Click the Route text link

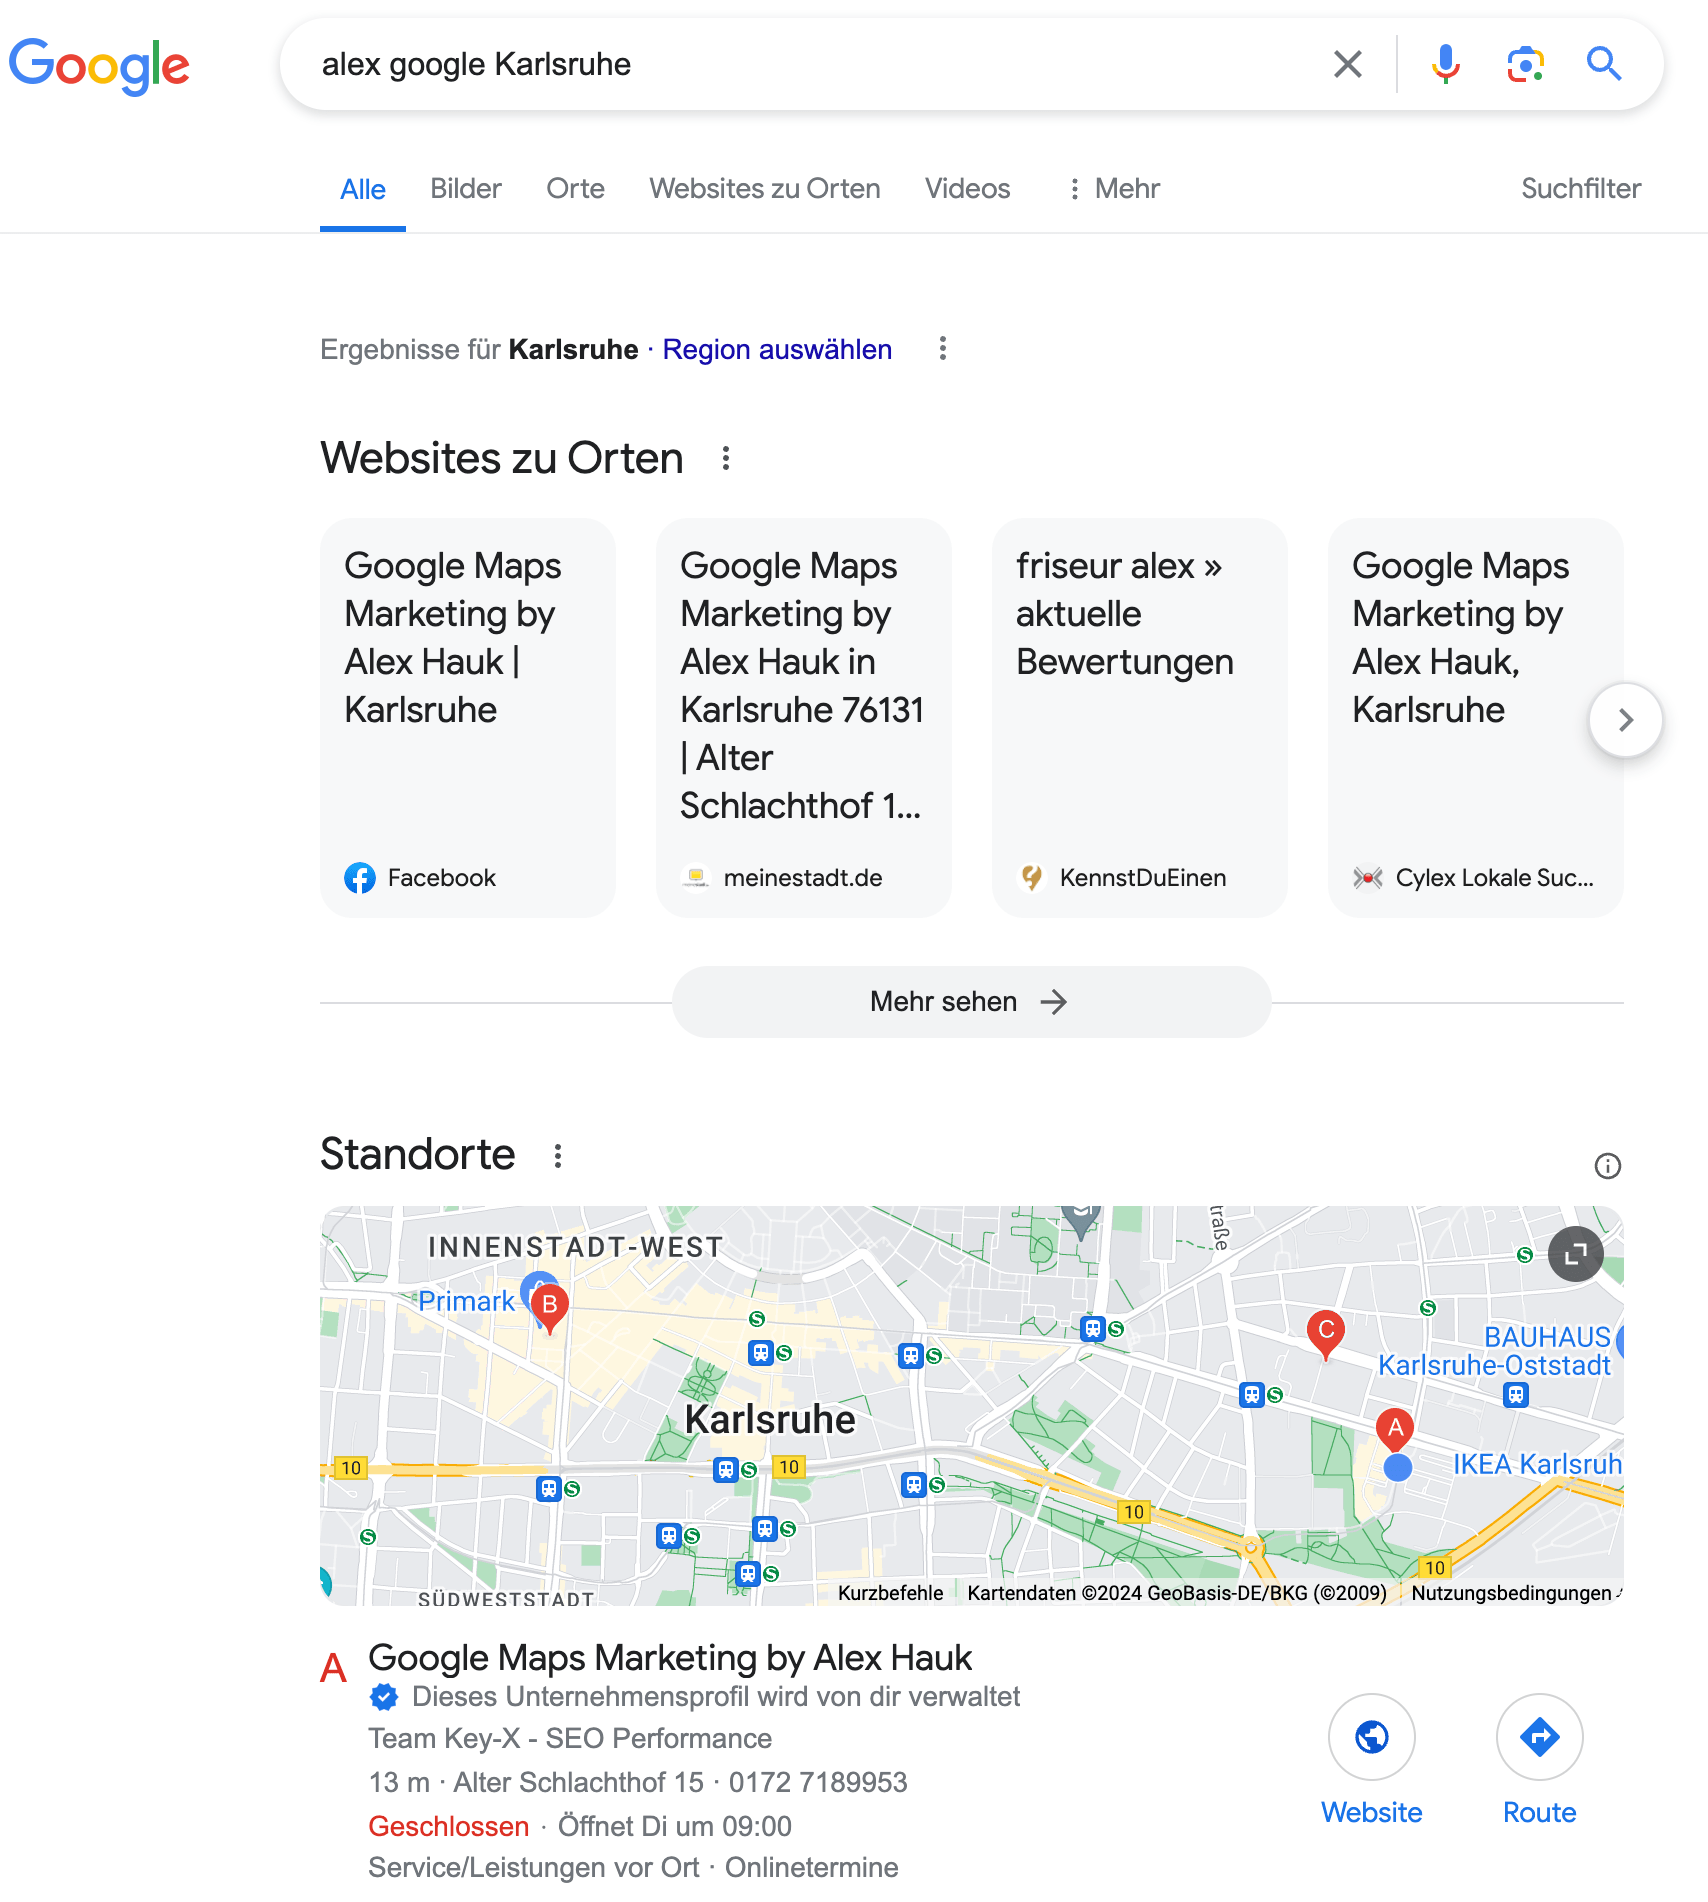[x=1540, y=1813]
